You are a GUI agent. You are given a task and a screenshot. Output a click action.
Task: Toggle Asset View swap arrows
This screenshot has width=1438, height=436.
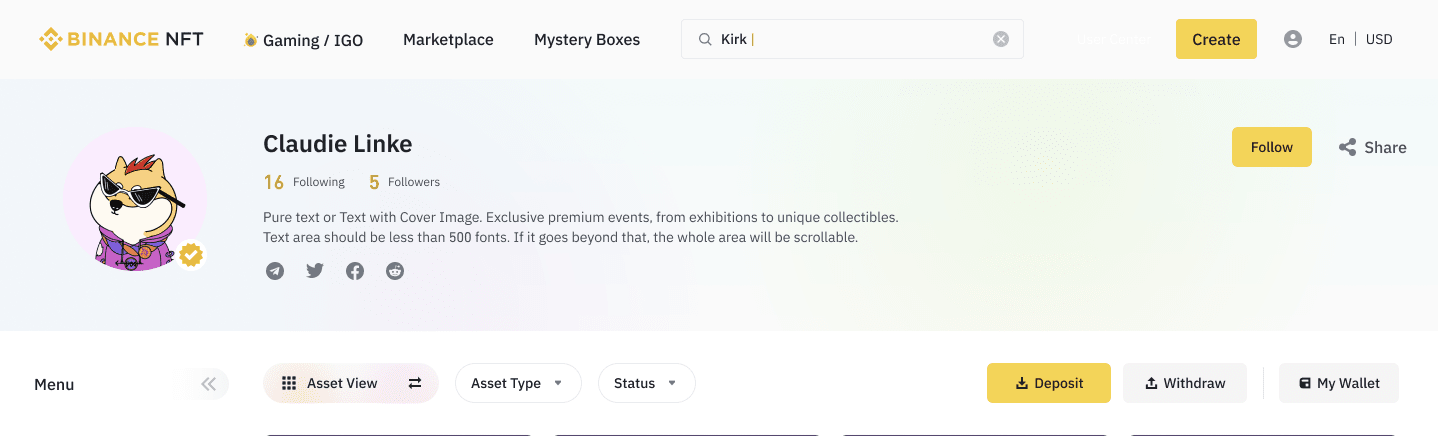[x=415, y=383]
